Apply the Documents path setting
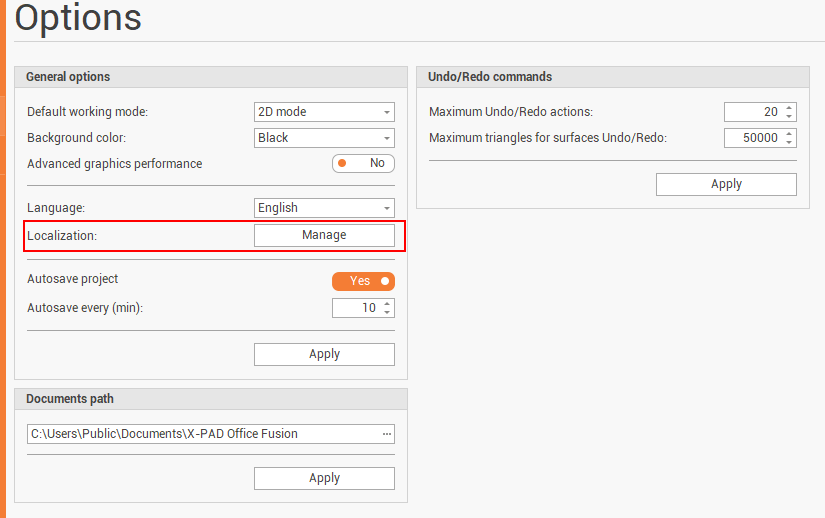Screen dimensions: 825x518 tap(324, 478)
